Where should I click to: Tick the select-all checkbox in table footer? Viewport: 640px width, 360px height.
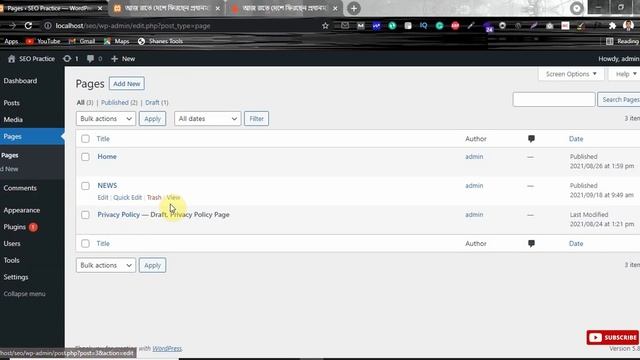85,244
